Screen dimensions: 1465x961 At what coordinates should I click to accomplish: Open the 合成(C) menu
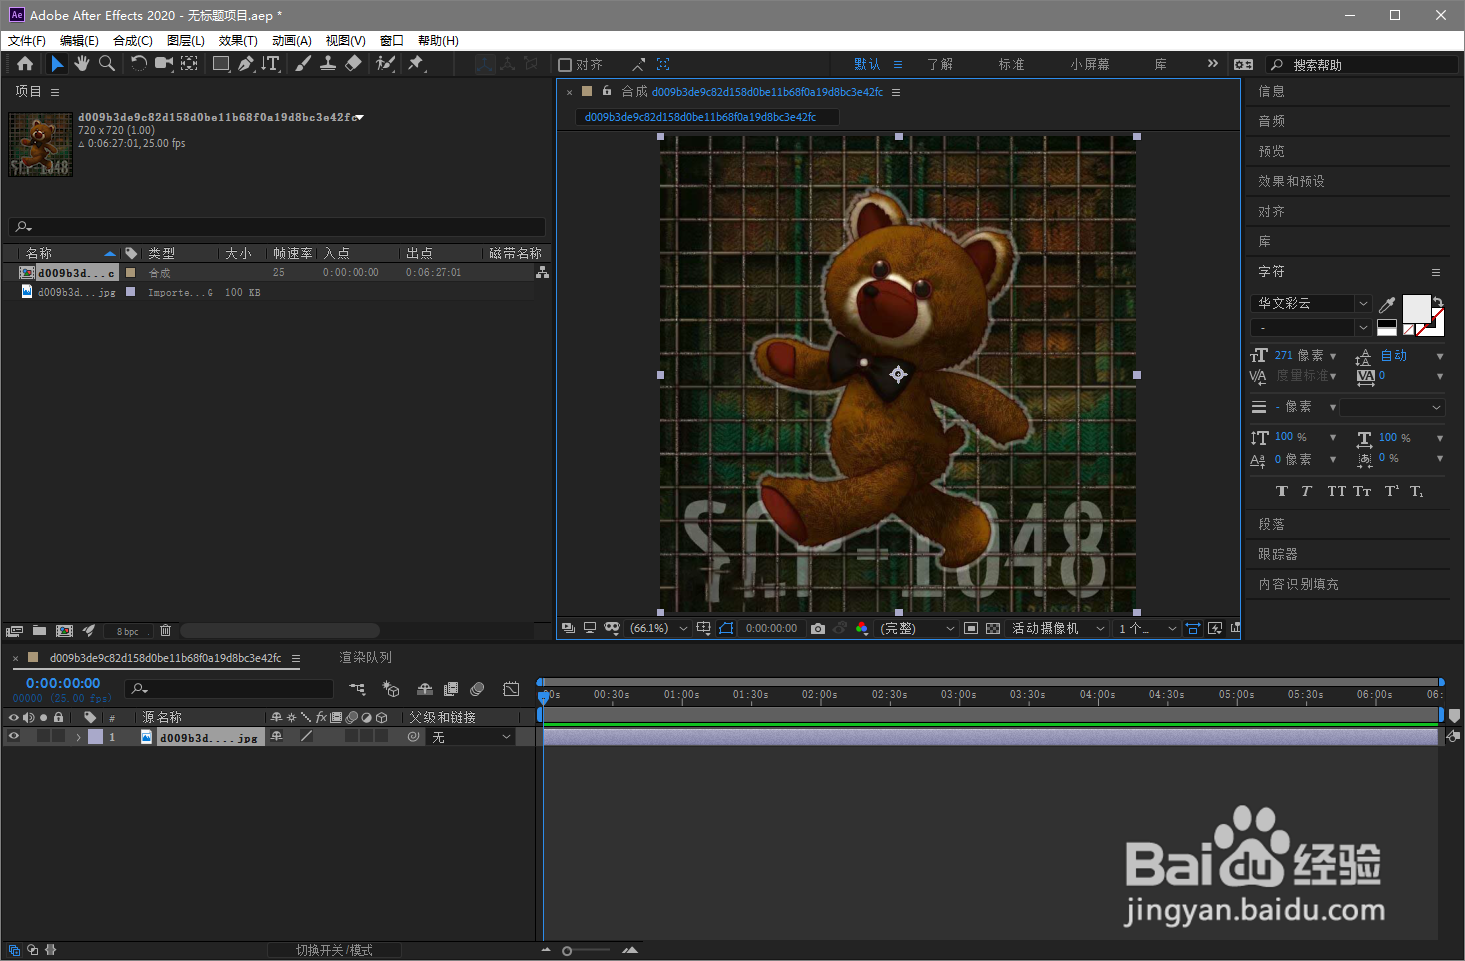click(x=133, y=41)
